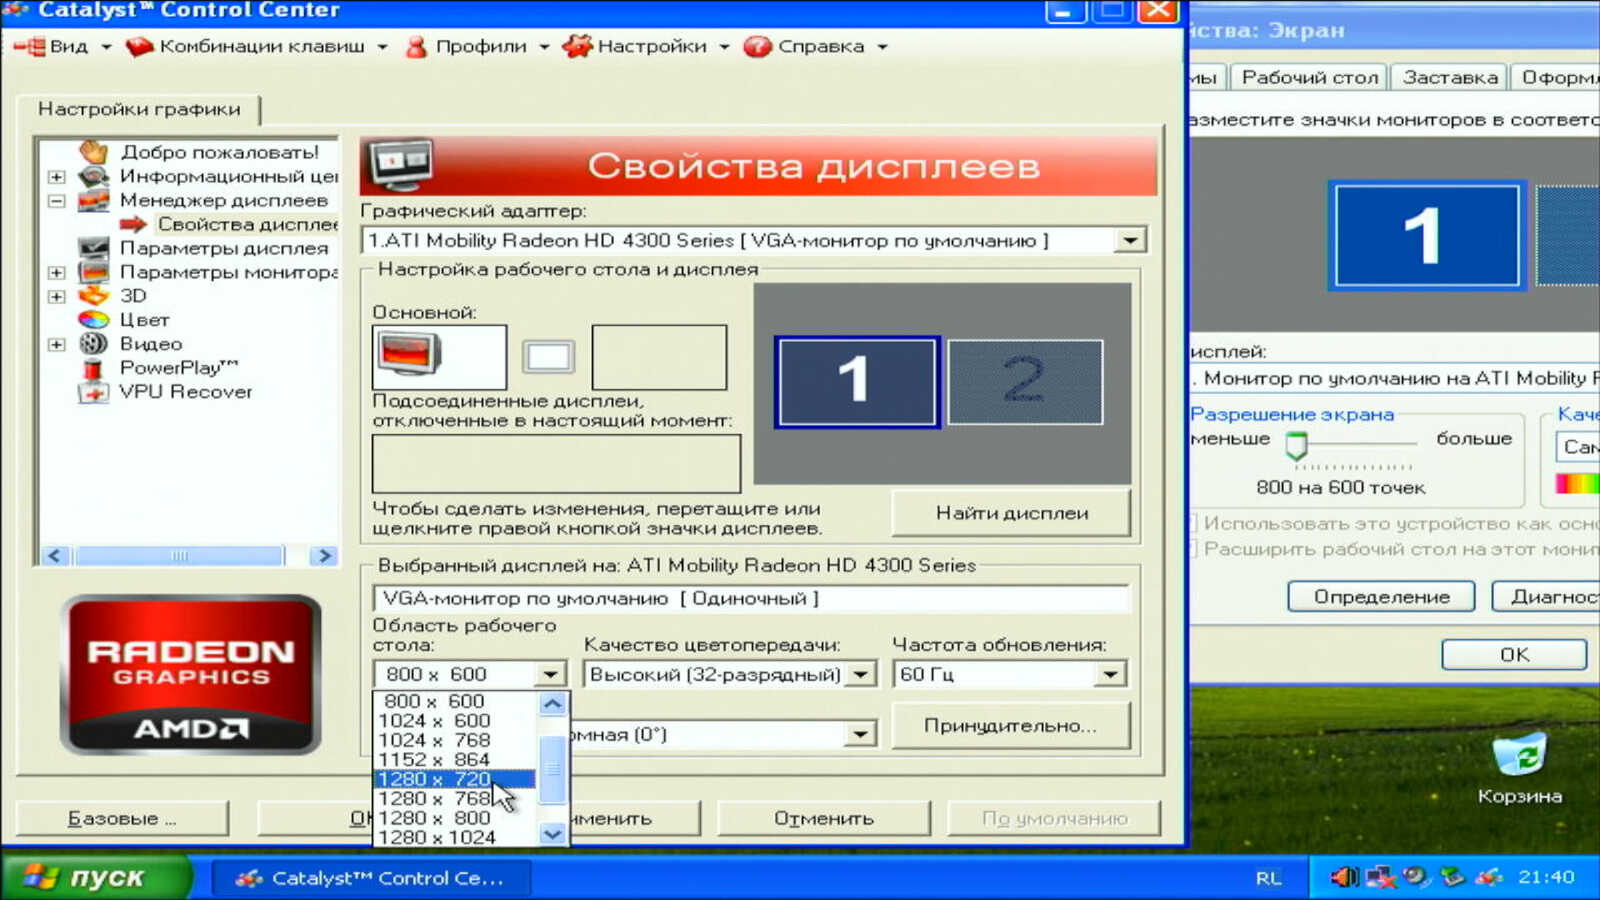Click the right arrow of the tree scrollbar

[324, 556]
